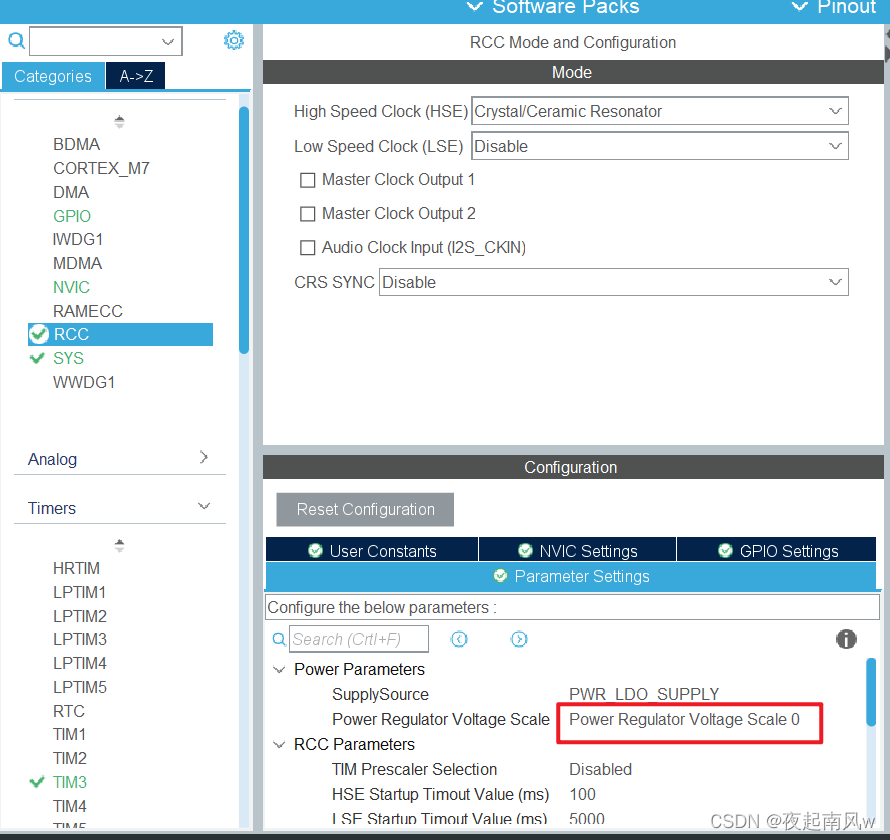Expand the Analog category
This screenshot has width=890, height=840.
click(x=119, y=459)
